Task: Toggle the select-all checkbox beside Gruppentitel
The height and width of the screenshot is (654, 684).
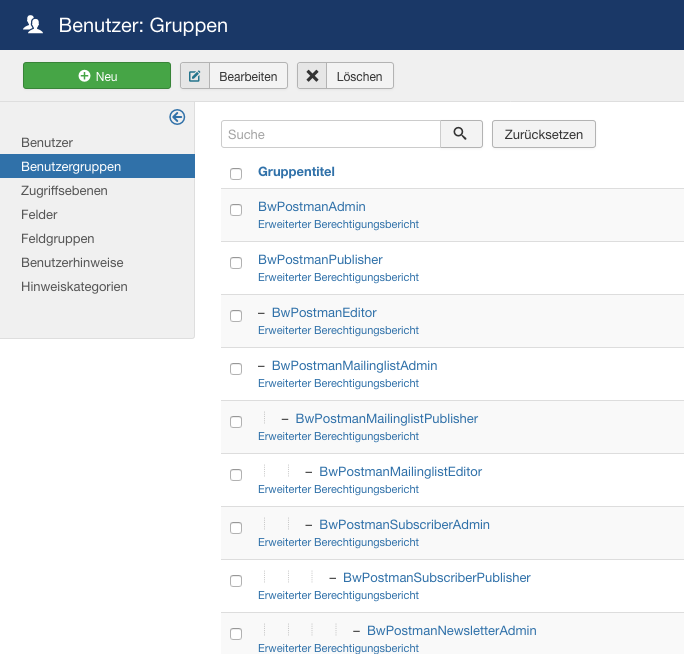Action: pos(236,173)
